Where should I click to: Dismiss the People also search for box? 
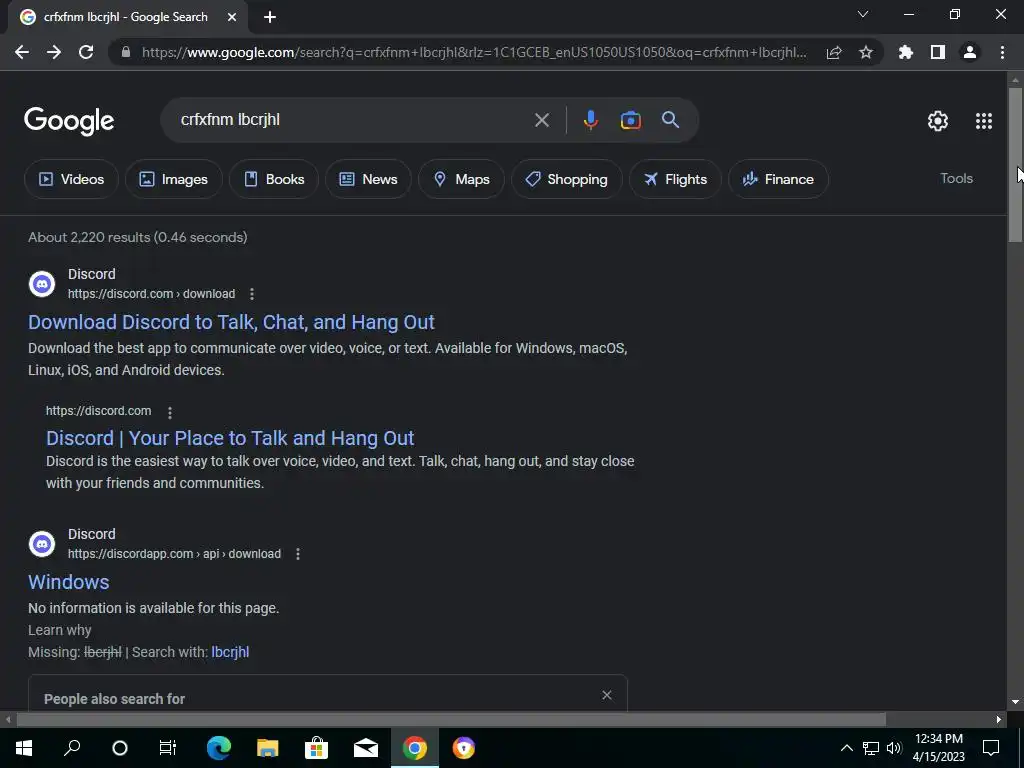pyautogui.click(x=607, y=695)
